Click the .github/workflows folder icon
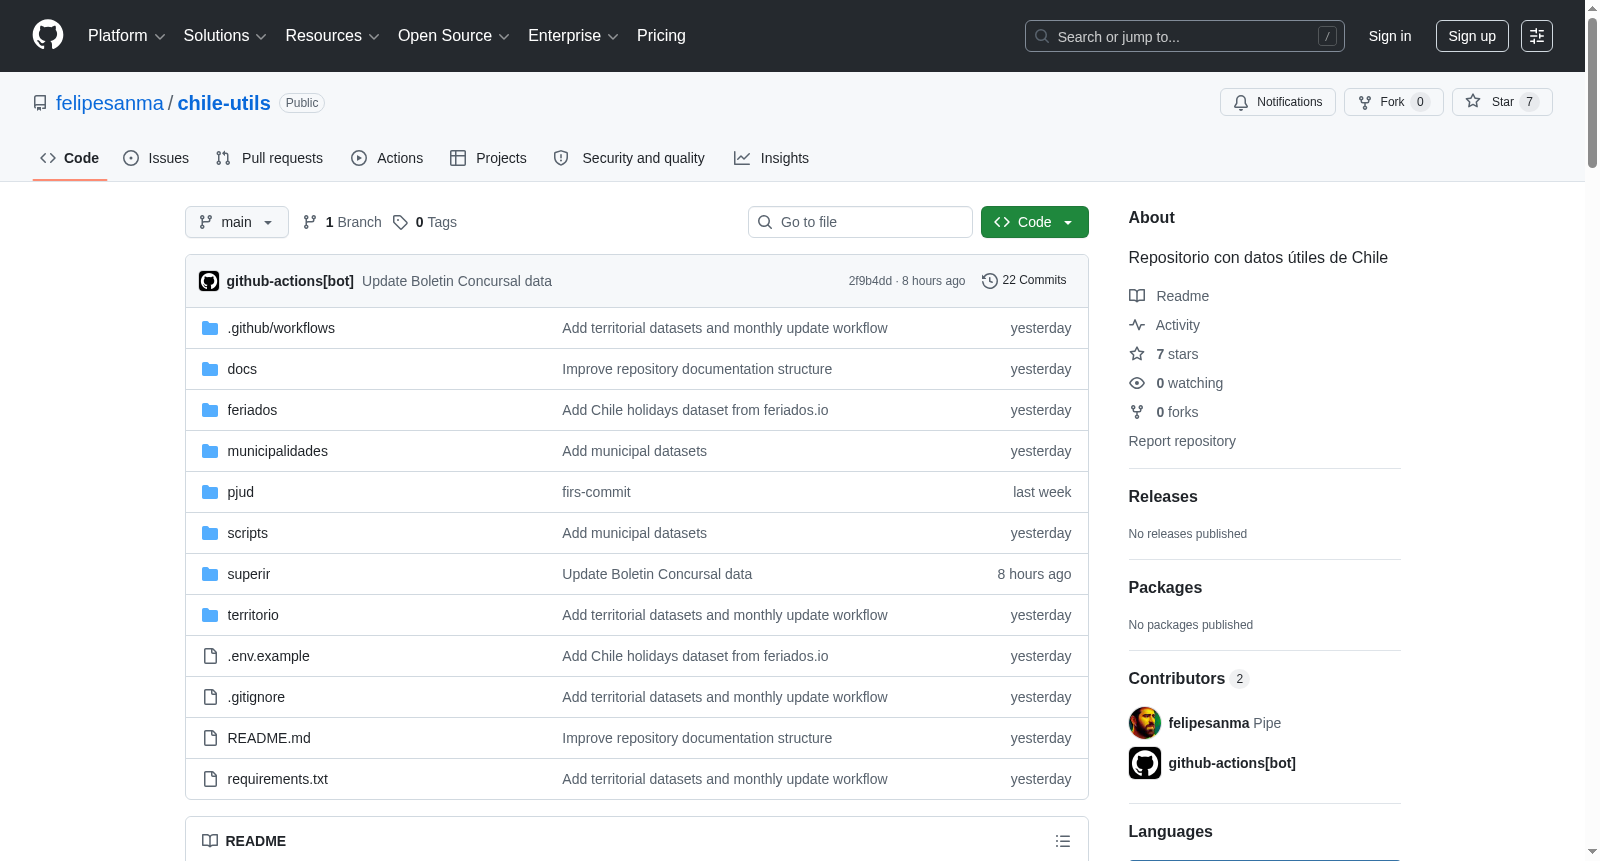Image resolution: width=1600 pixels, height=861 pixels. point(210,328)
